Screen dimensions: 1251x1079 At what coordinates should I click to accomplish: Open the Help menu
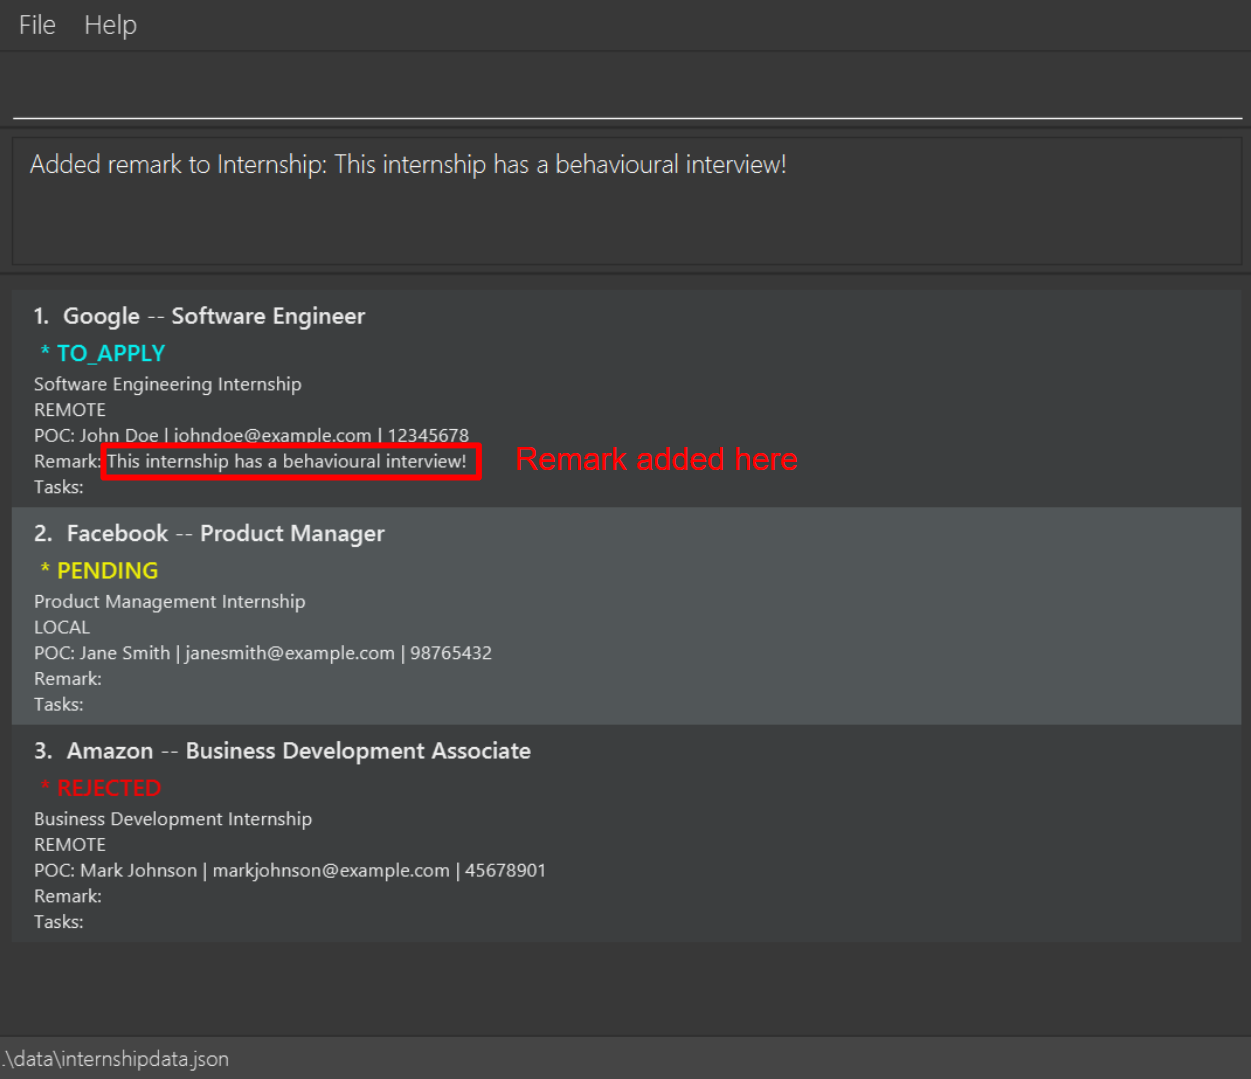[x=110, y=25]
